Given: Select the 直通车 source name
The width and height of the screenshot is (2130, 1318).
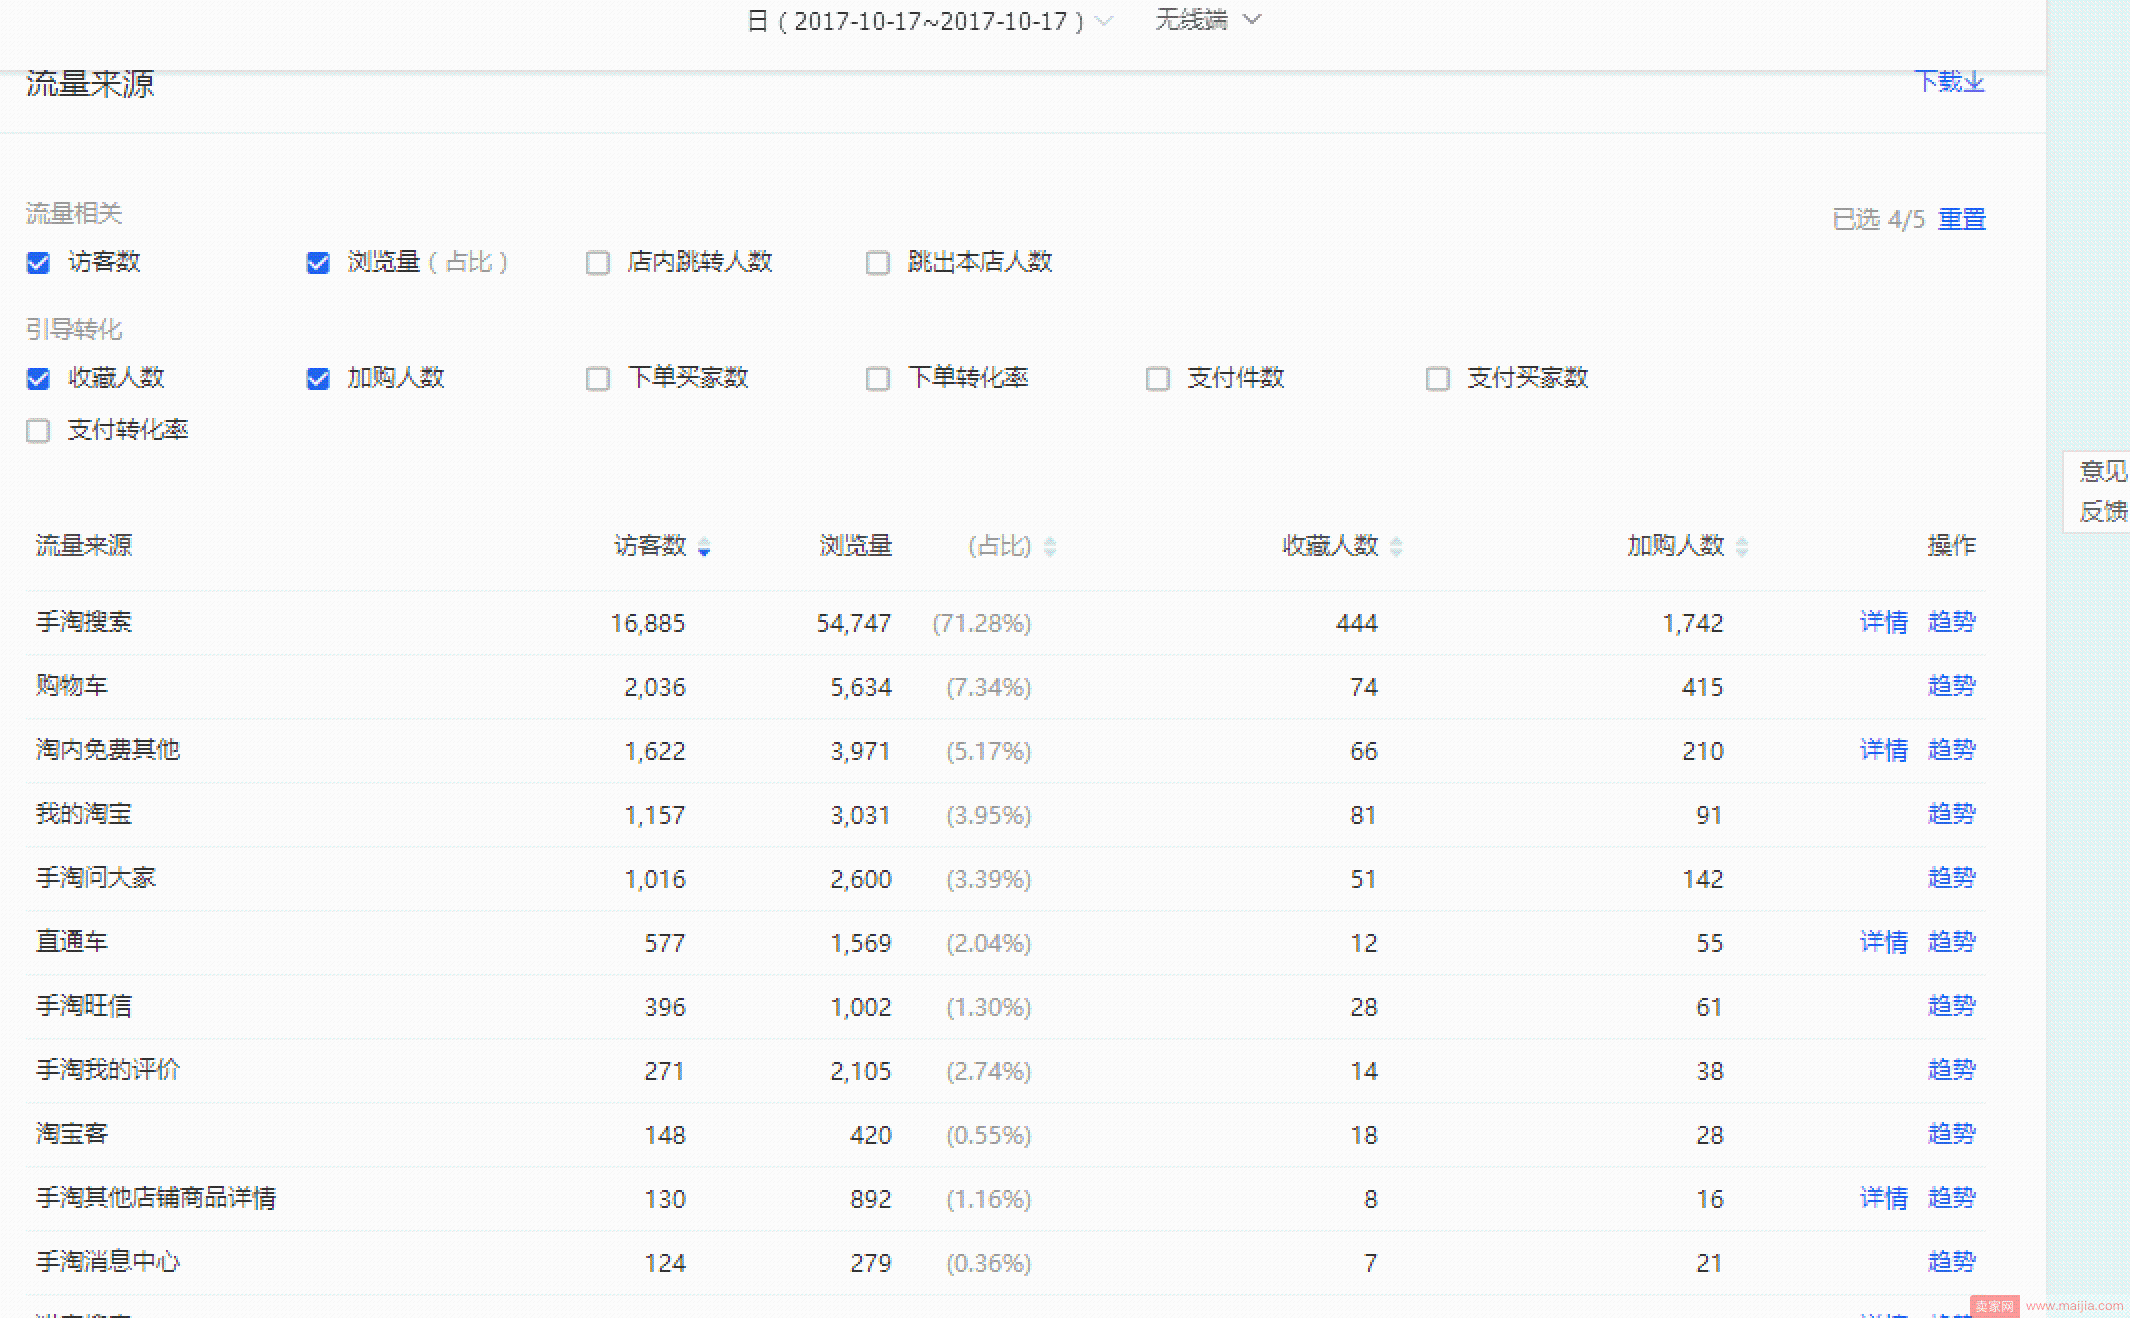Looking at the screenshot, I should 72,942.
